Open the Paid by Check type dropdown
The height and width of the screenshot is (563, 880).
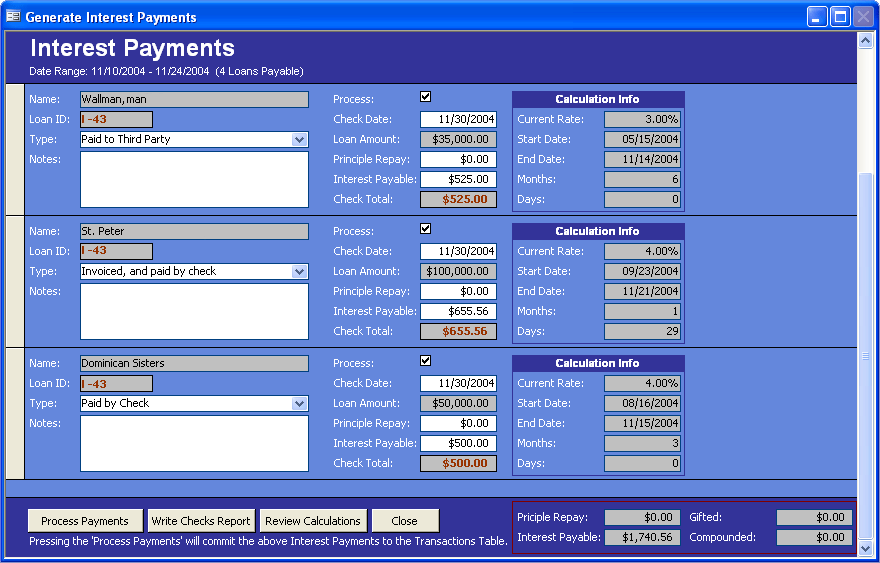pos(299,404)
